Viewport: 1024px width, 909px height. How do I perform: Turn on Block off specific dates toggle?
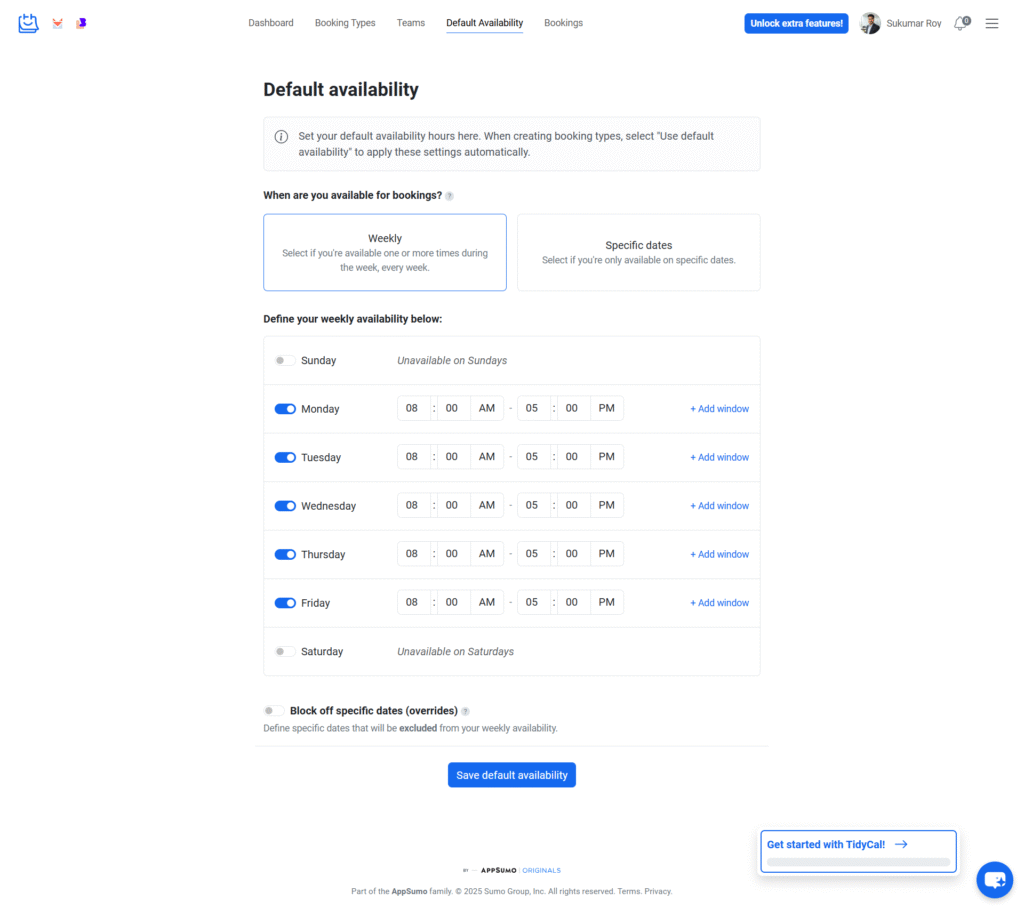273,711
